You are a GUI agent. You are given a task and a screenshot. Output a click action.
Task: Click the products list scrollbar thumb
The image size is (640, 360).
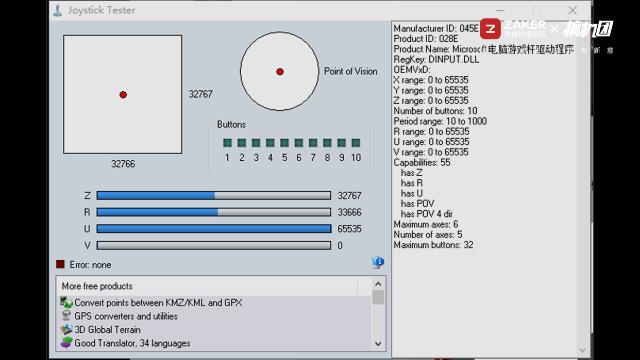coord(378,297)
